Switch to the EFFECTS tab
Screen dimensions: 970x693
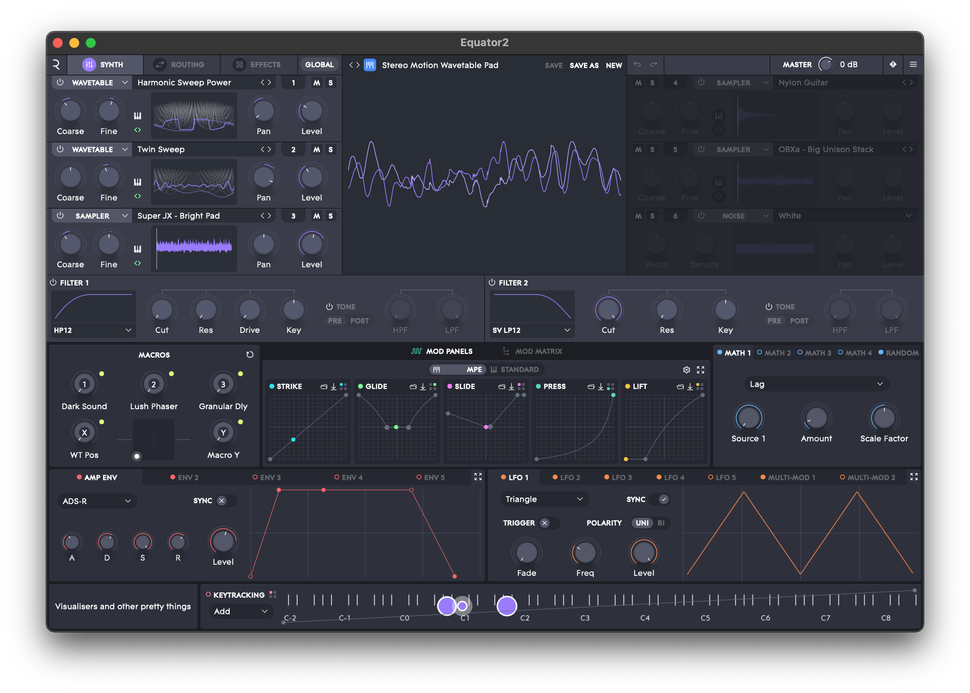click(x=257, y=64)
